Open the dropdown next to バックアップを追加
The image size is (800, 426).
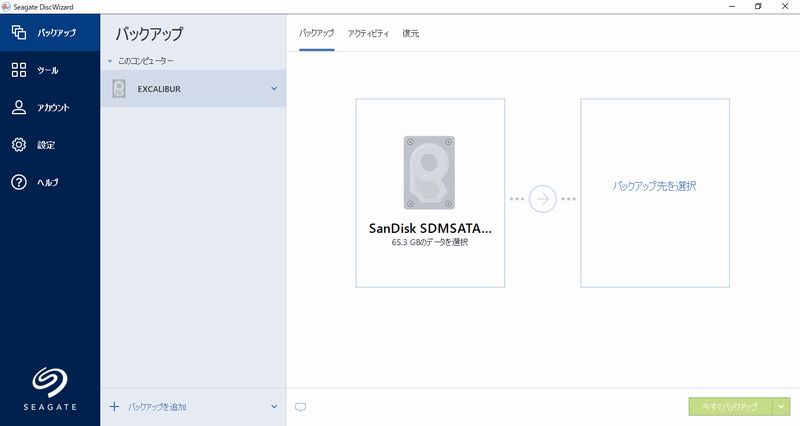[x=274, y=407]
